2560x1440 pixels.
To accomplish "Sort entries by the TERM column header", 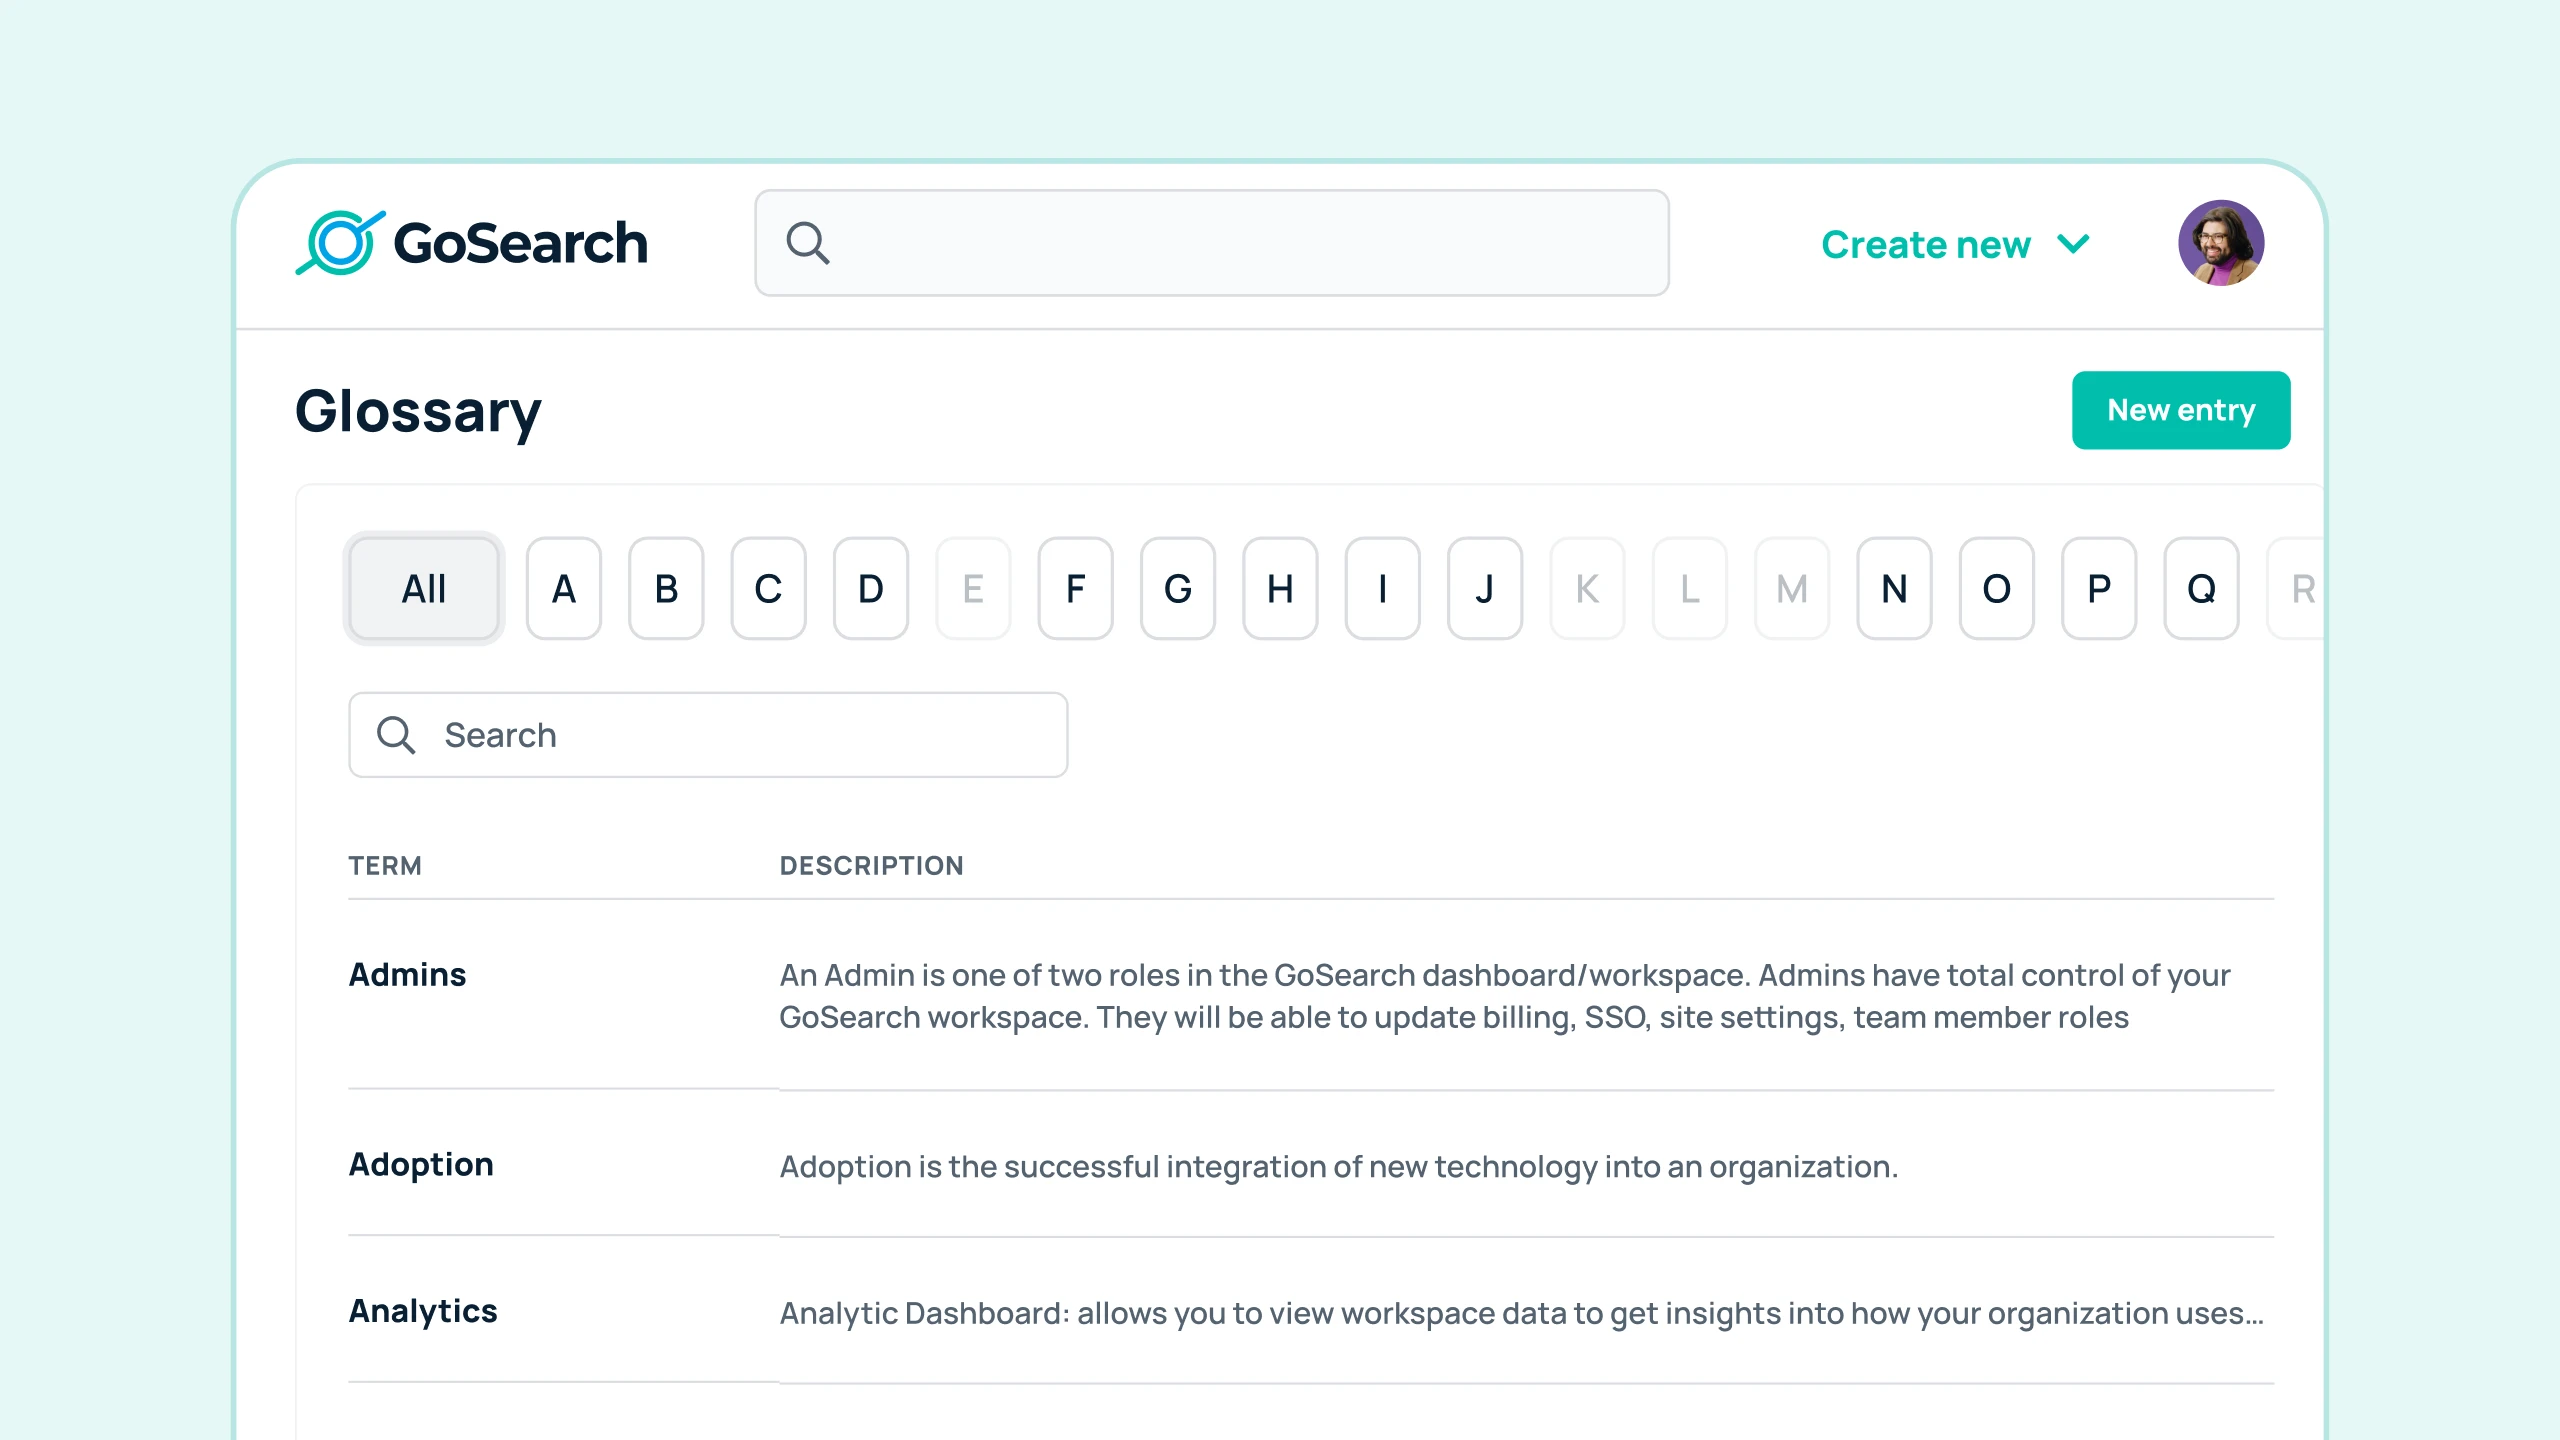I will pyautogui.click(x=384, y=866).
